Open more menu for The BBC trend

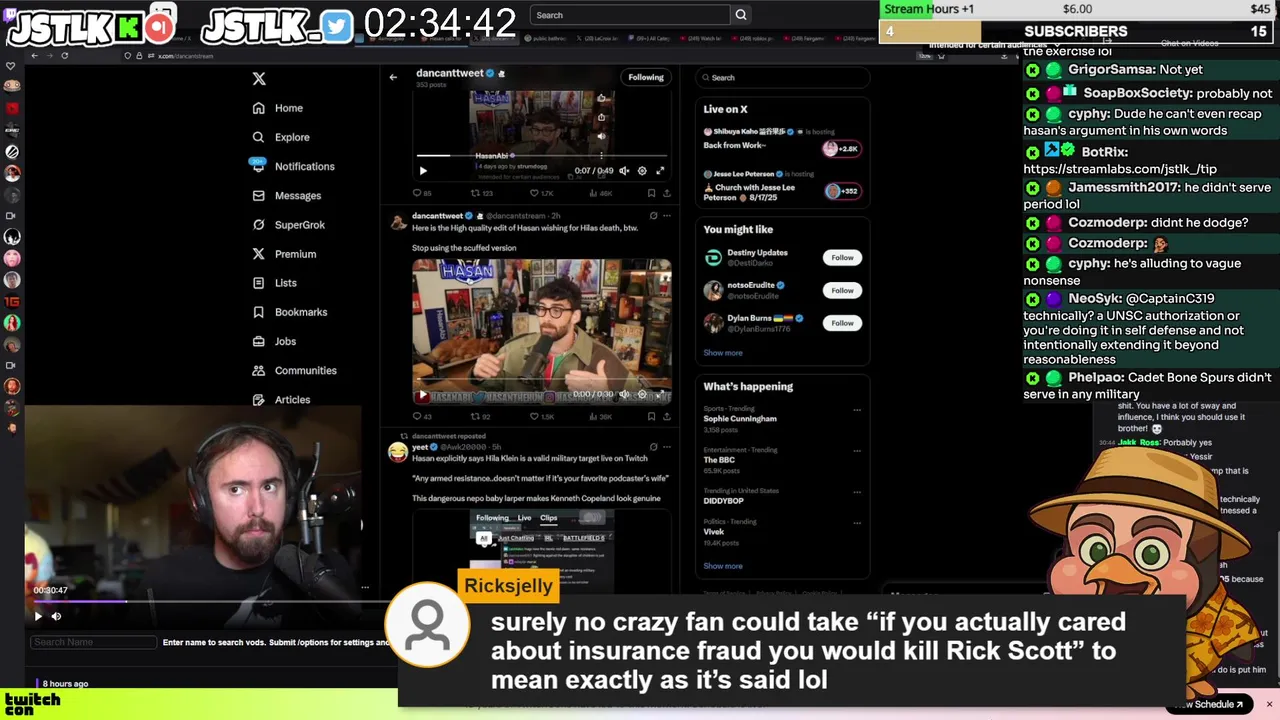tap(856, 451)
